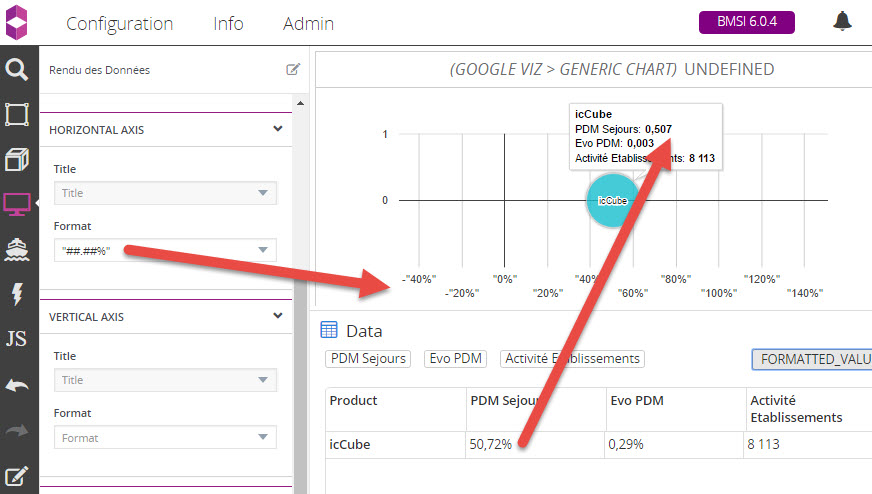Collapse the Vertical Axis section
The width and height of the screenshot is (872, 494).
click(x=278, y=316)
